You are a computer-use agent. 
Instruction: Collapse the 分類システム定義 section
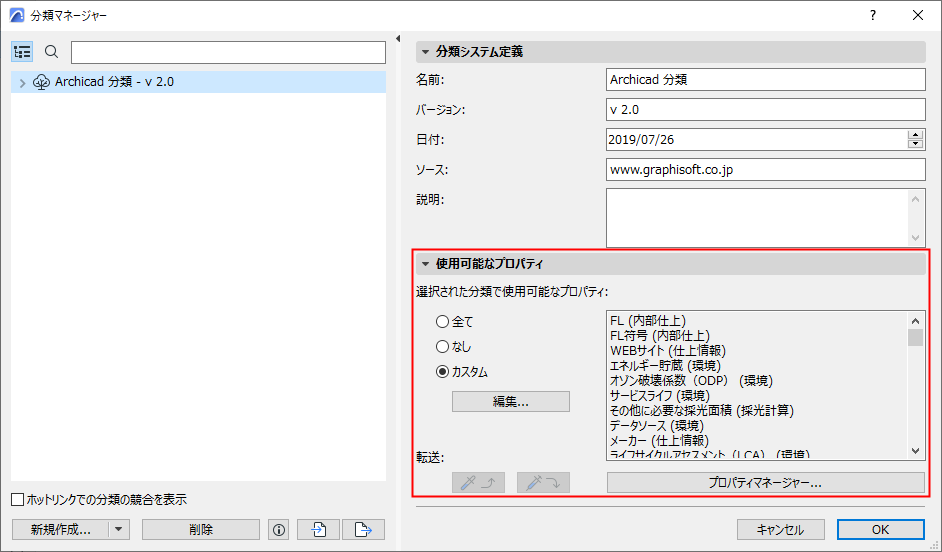[x=425, y=52]
